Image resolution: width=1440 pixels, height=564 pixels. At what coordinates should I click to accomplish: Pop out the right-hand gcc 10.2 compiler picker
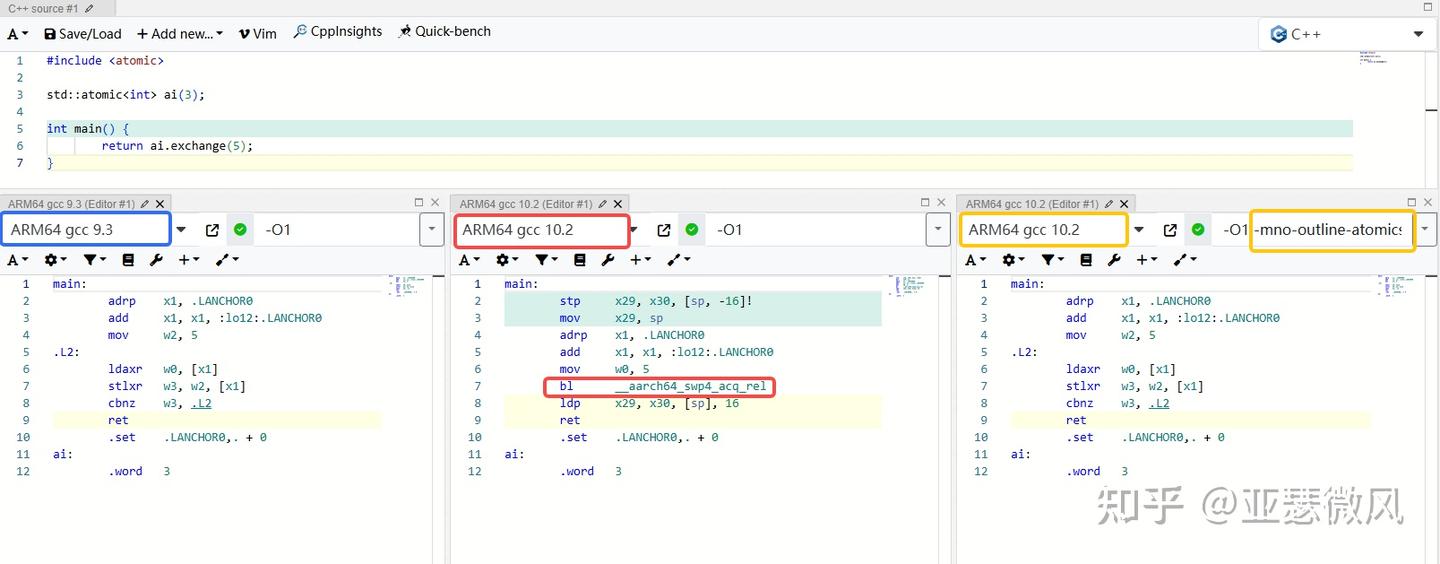click(1170, 230)
